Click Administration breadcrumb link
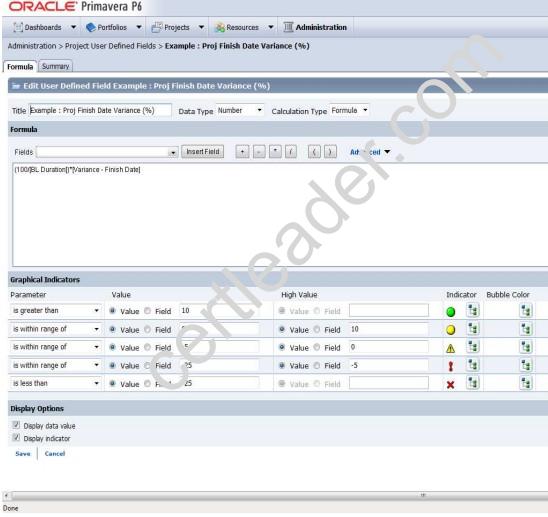 pos(32,46)
